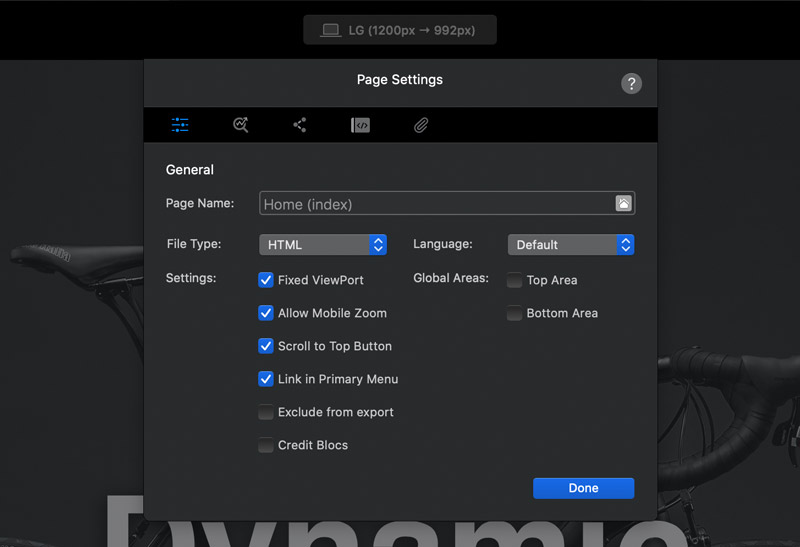Screen dimensions: 800x547
Task: Click the Done button
Action: click(x=584, y=488)
